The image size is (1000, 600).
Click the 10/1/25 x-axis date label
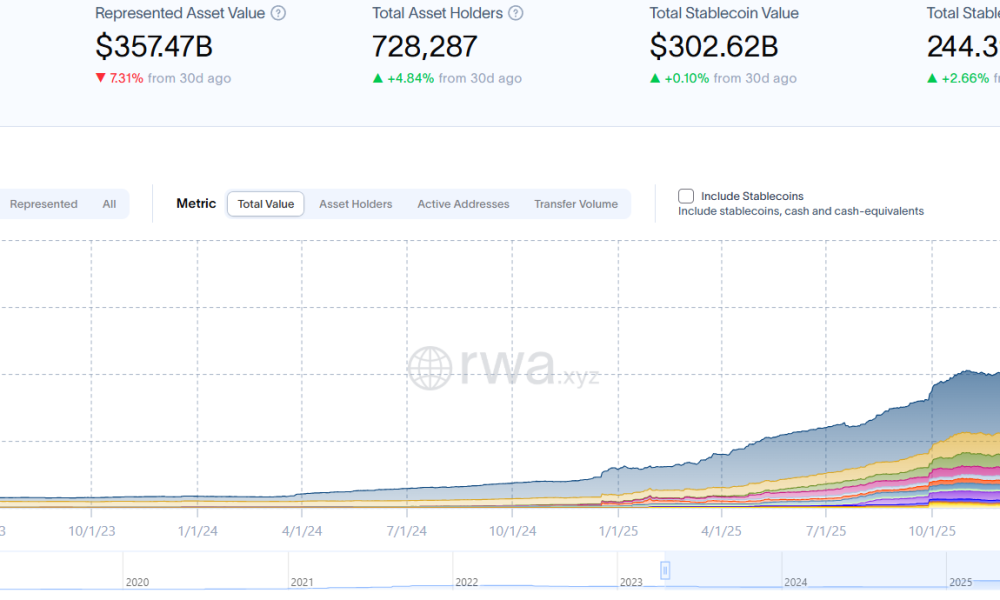[932, 531]
